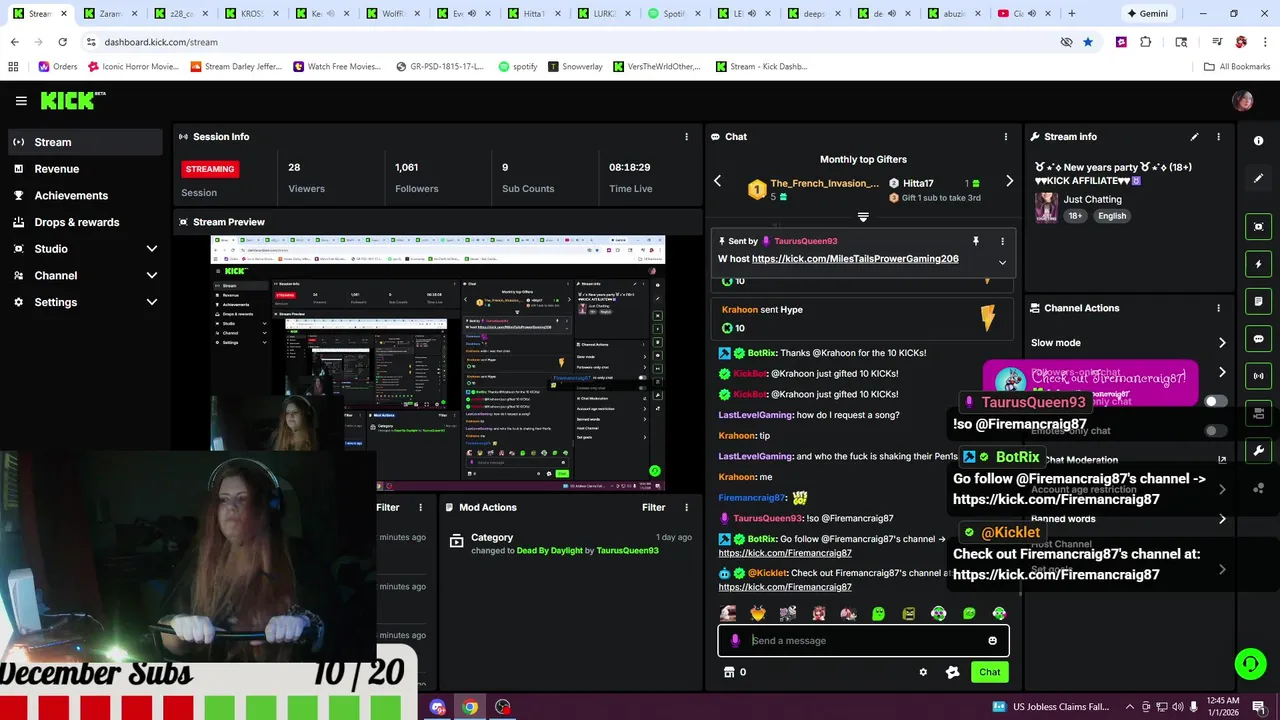This screenshot has height=720, width=1280.
Task: Open Mod Actions Filter
Action: pyautogui.click(x=653, y=507)
